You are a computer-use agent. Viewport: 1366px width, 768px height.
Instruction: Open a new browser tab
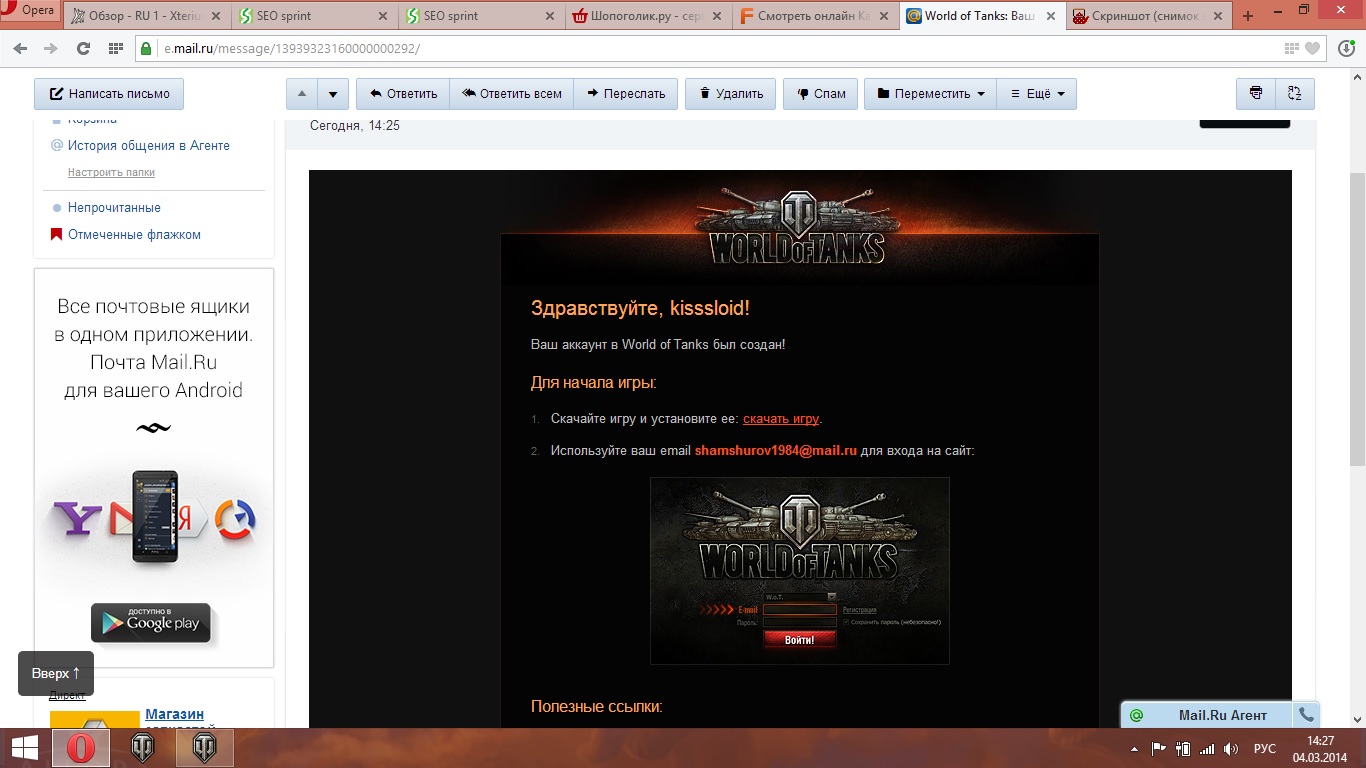click(x=1247, y=16)
